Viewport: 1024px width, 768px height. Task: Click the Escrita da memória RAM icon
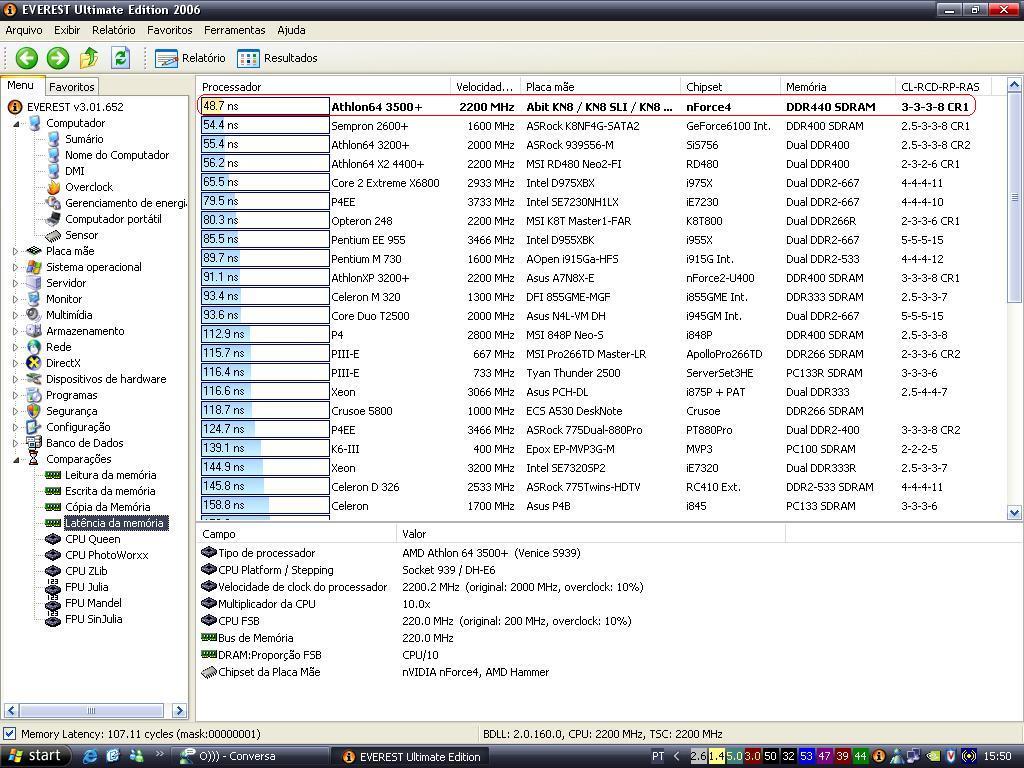click(54, 491)
